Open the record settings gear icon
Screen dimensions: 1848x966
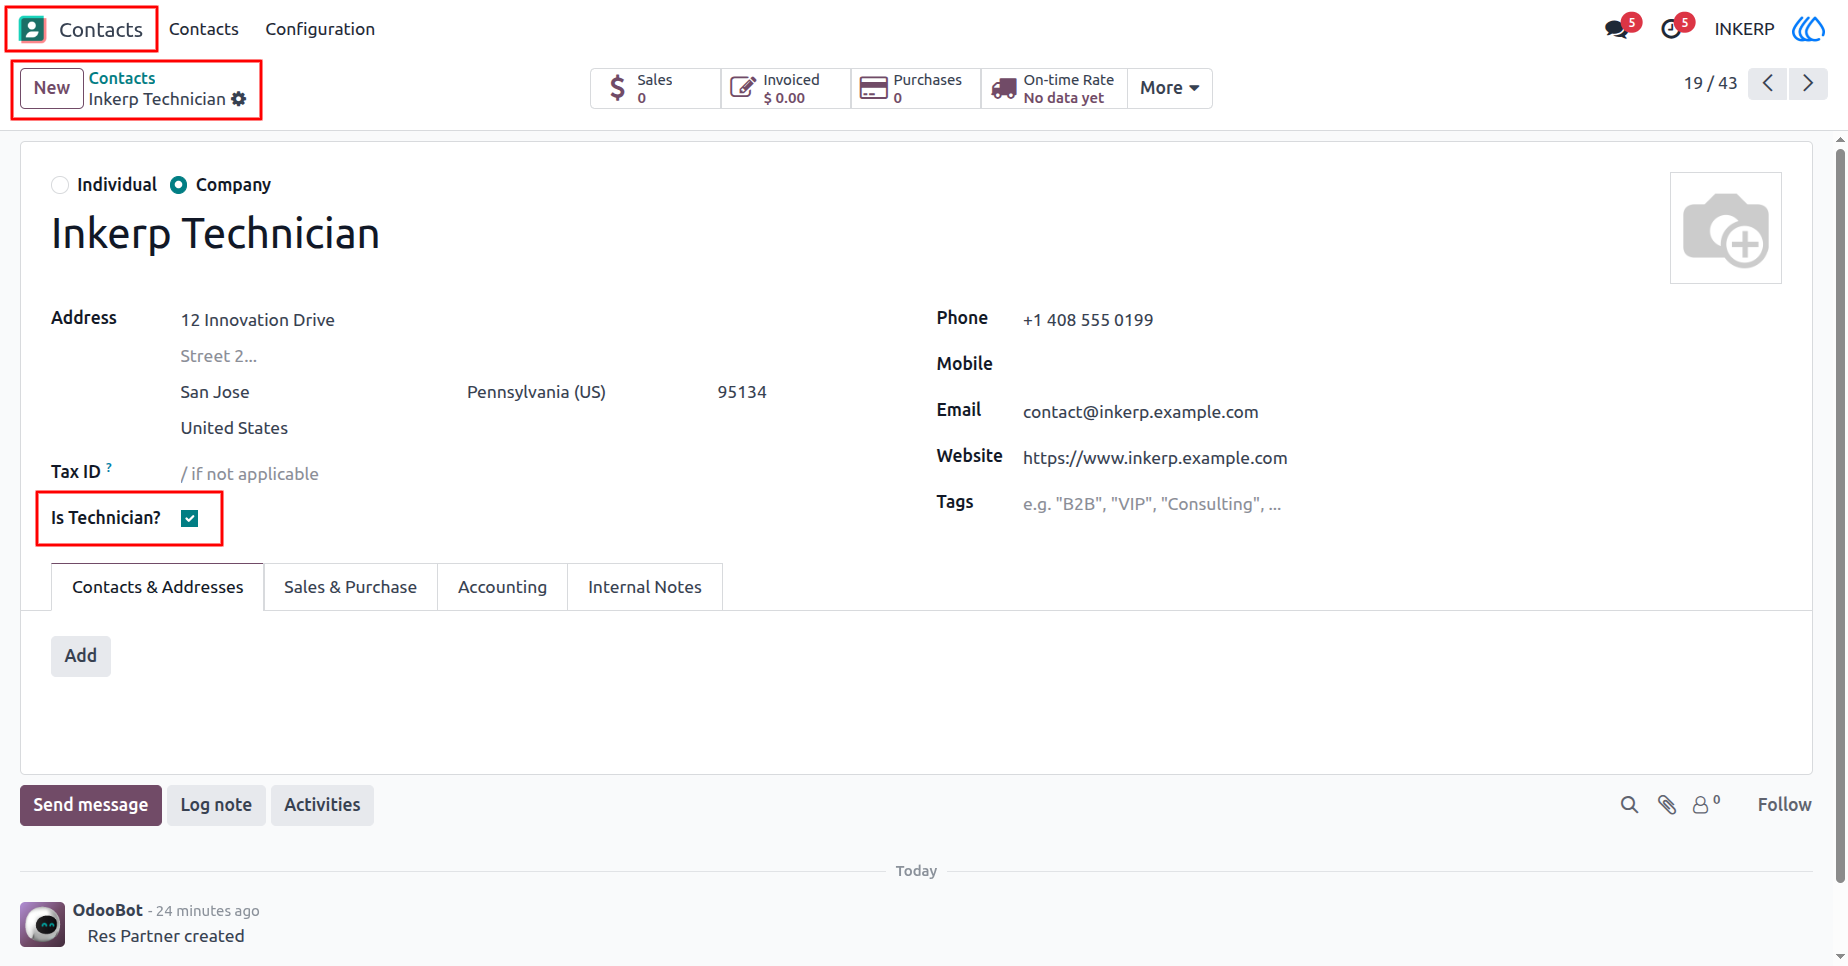tap(239, 99)
